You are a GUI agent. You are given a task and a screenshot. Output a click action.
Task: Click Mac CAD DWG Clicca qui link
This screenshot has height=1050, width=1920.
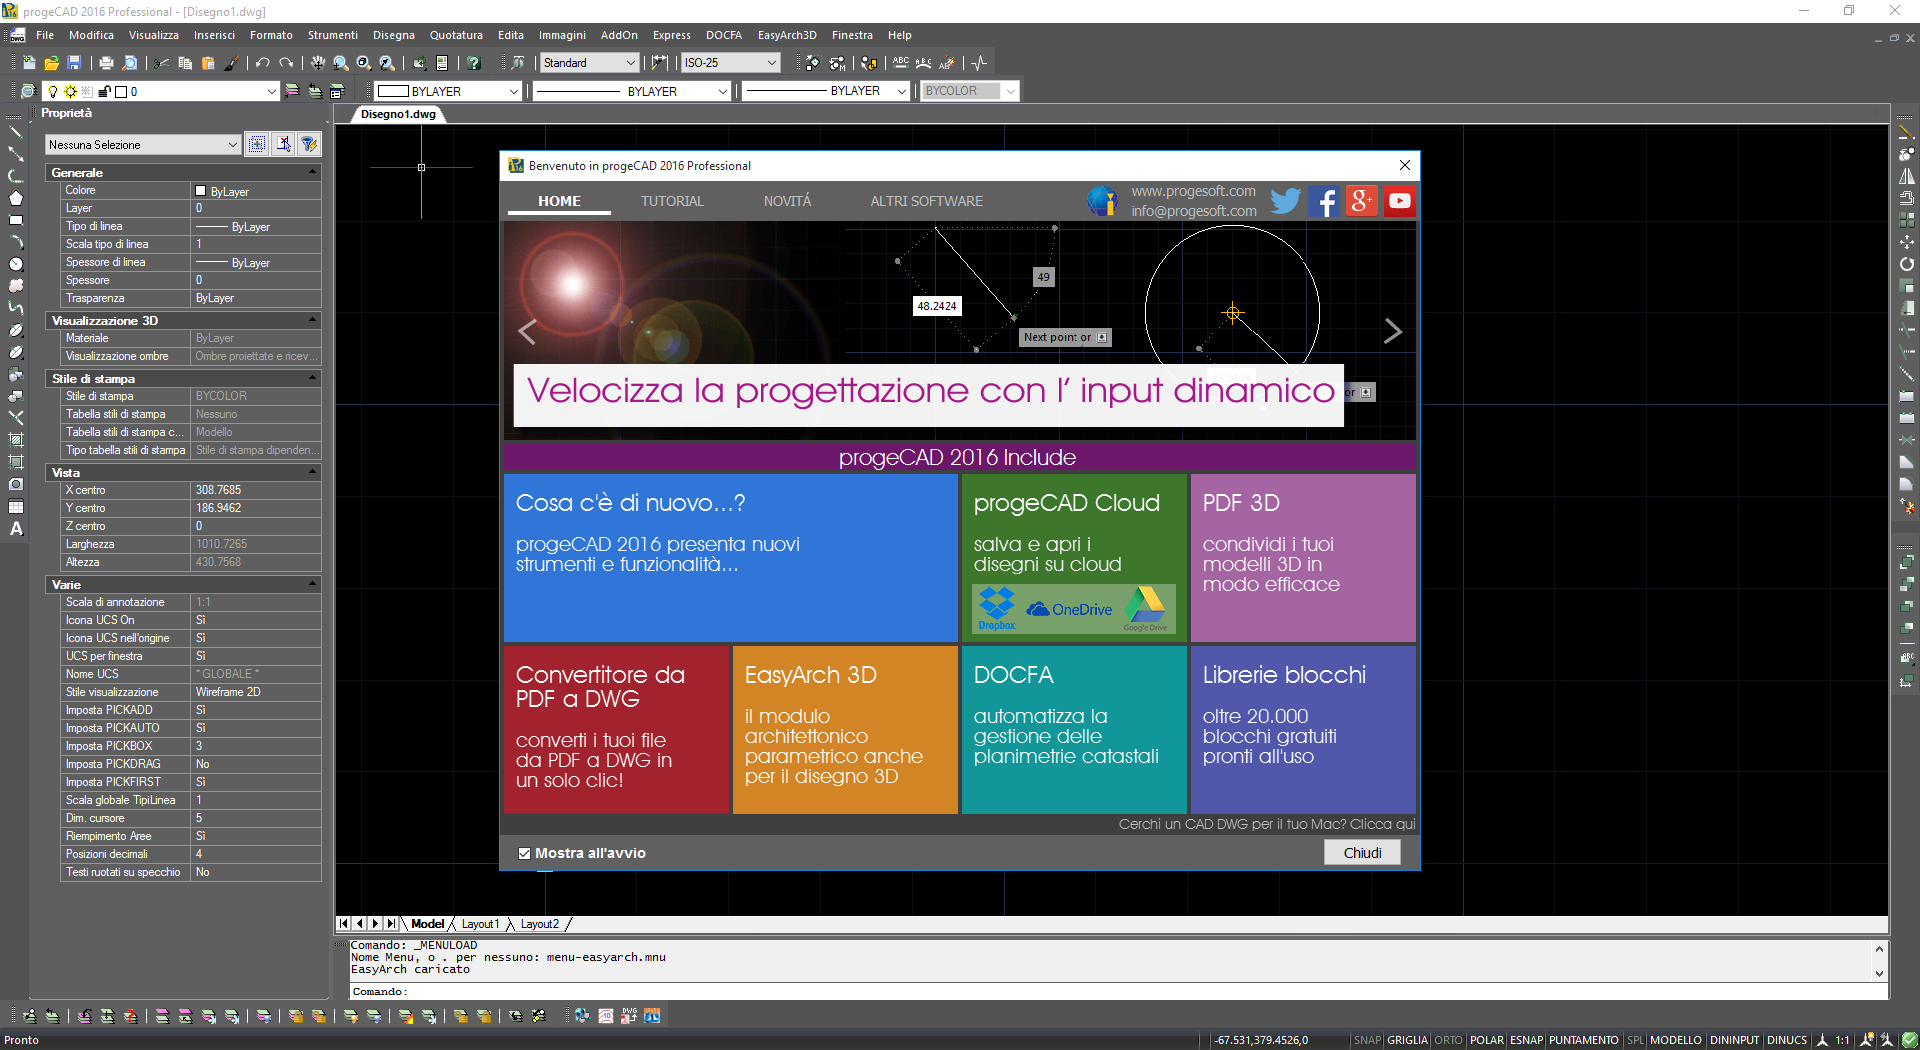(x=1267, y=824)
